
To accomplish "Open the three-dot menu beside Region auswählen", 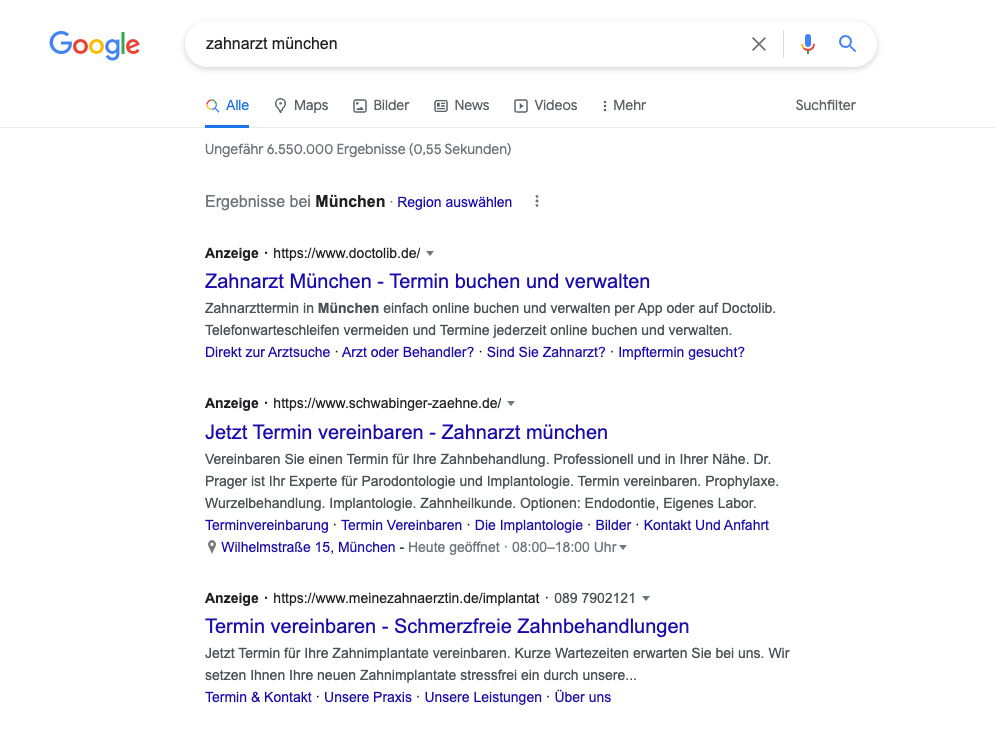I will [537, 202].
